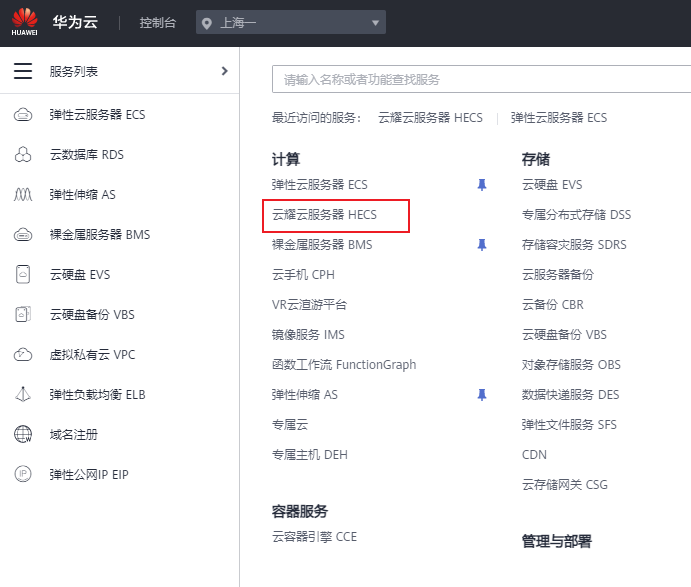Open 存储容灾服务 SDRS
Screen dimensions: 691x587
574,245
